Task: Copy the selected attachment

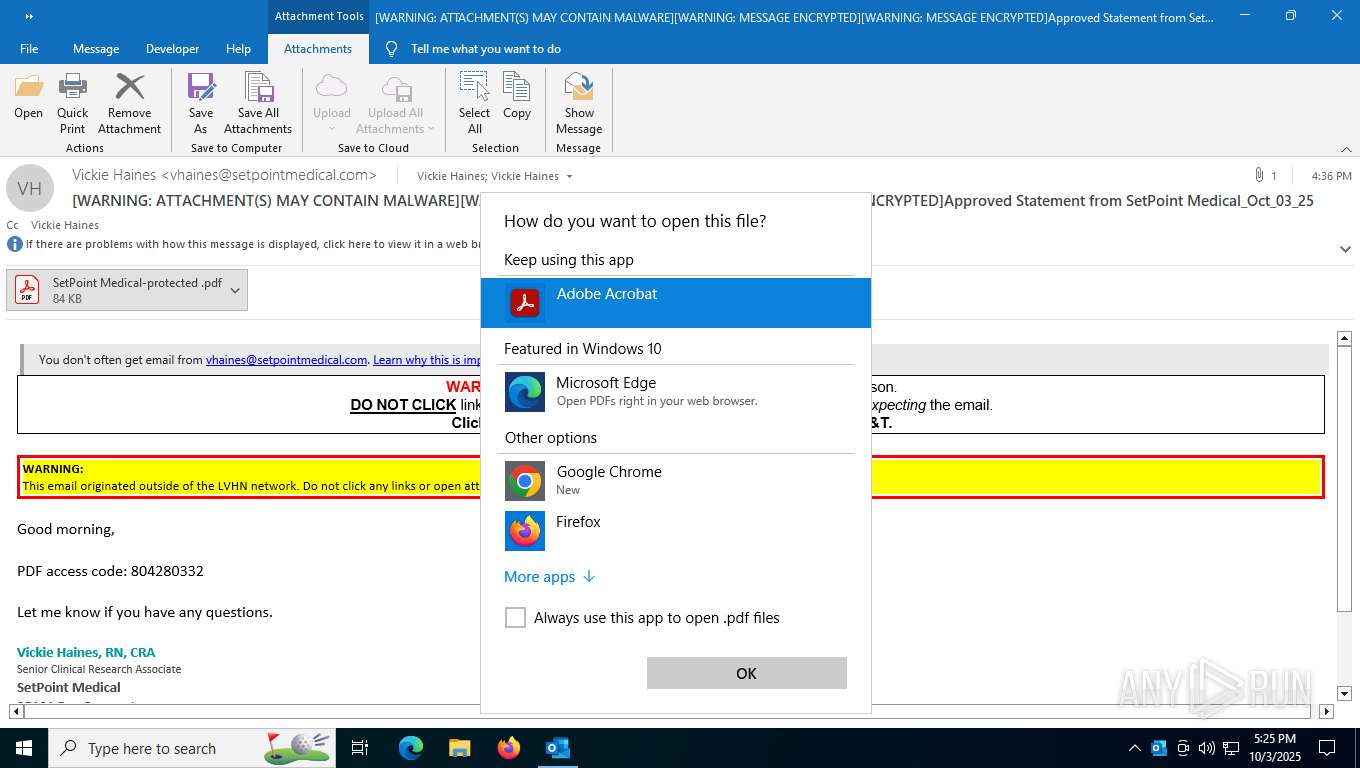Action: (x=517, y=97)
